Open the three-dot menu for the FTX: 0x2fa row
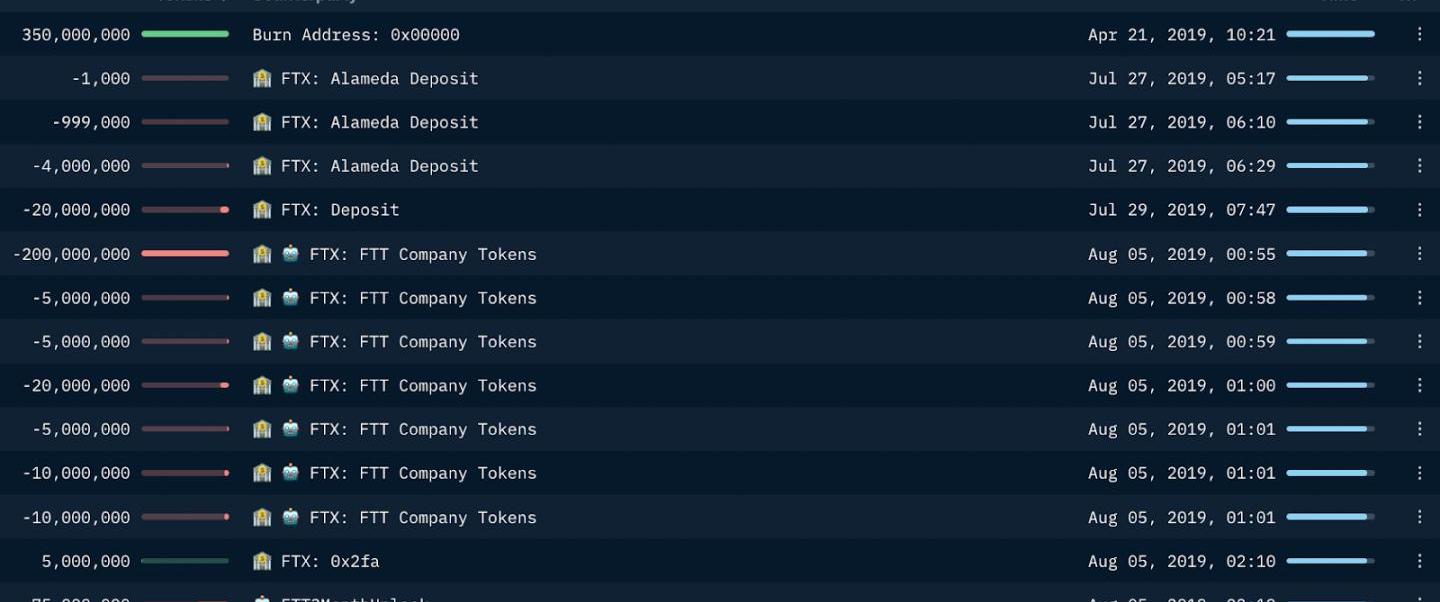Screen dimensions: 1440x602 [1419, 561]
